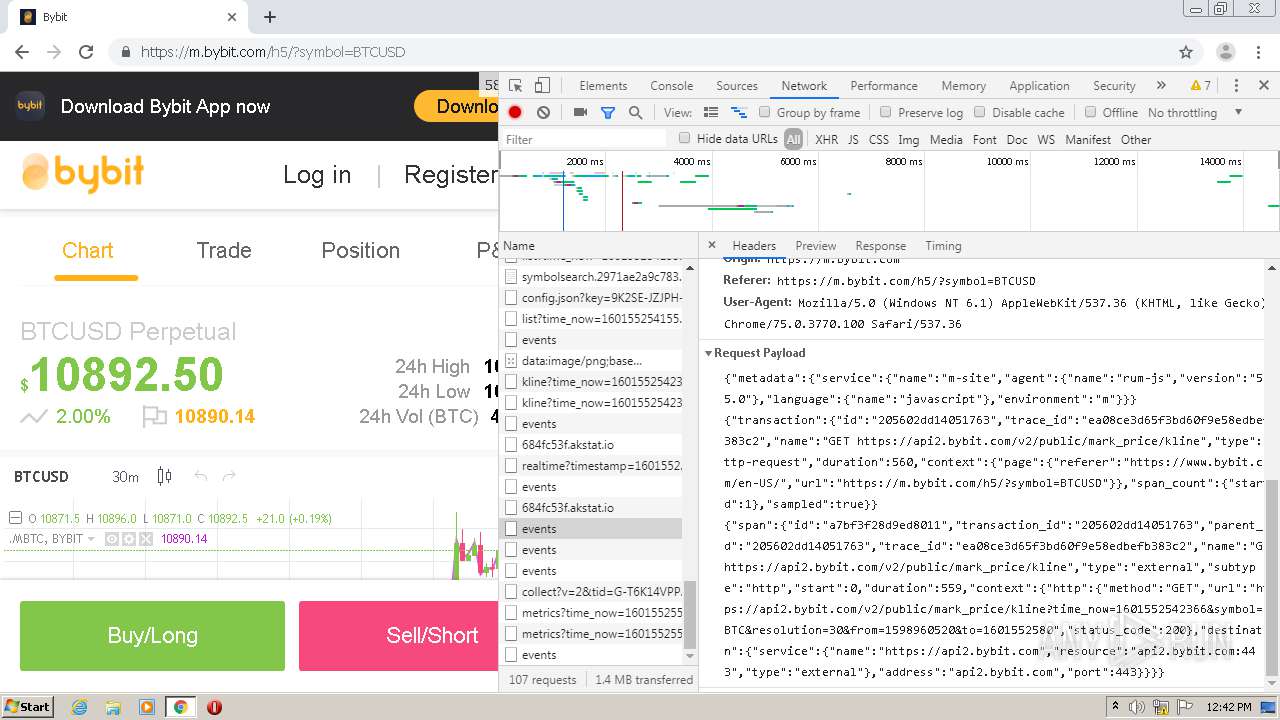This screenshot has height=720, width=1280.
Task: Toggle the network filter funnel icon
Action: pyautogui.click(x=607, y=113)
